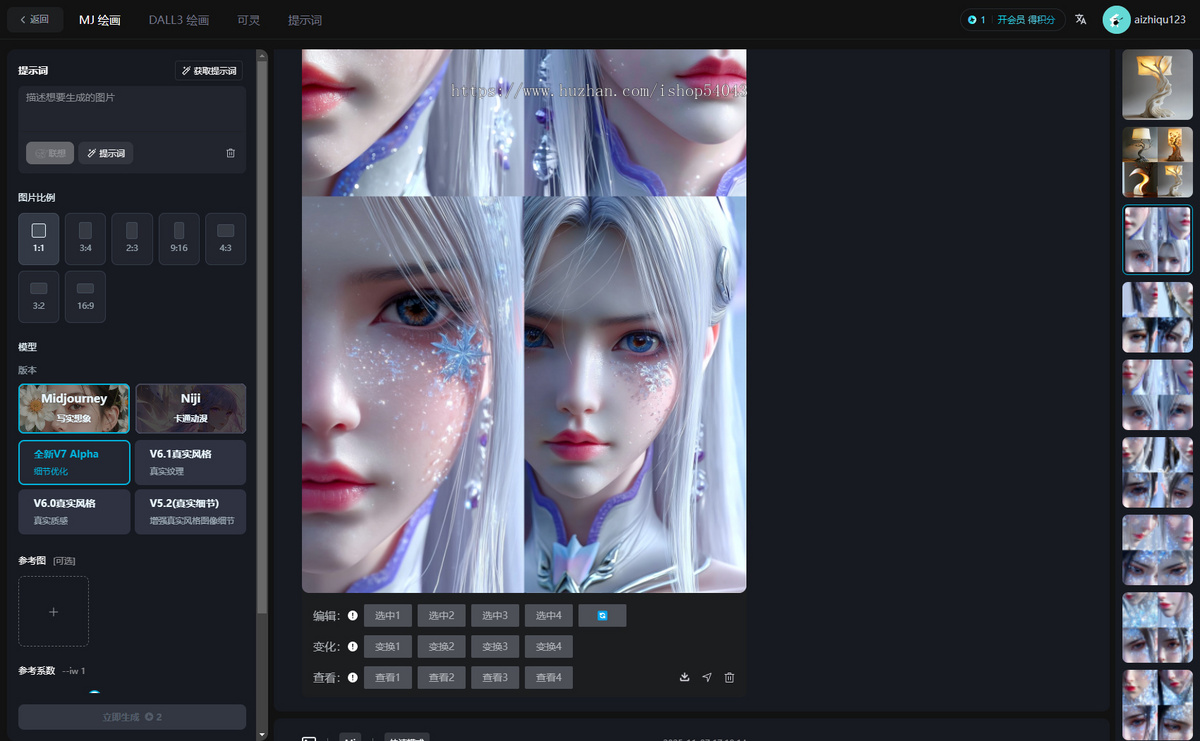Image resolution: width=1200 pixels, height=741 pixels.
Task: Choose the Niji cartoon model
Action: [191, 408]
